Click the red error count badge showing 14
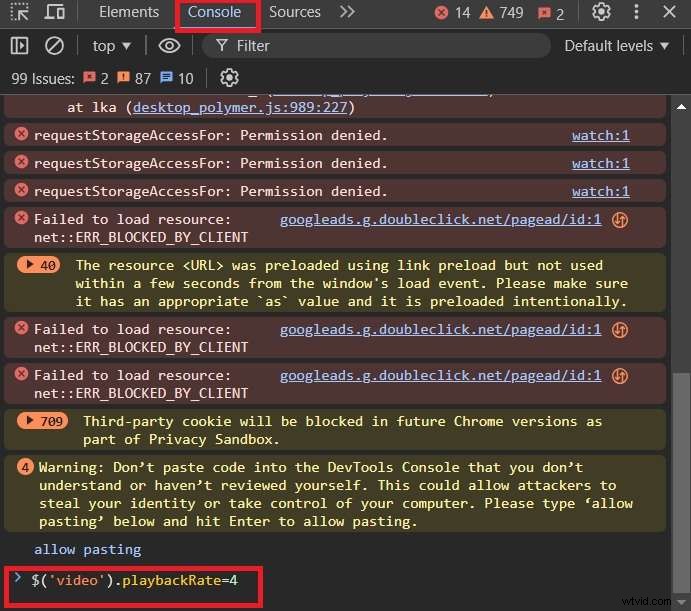Viewport: 691px width, 611px height. tap(452, 13)
